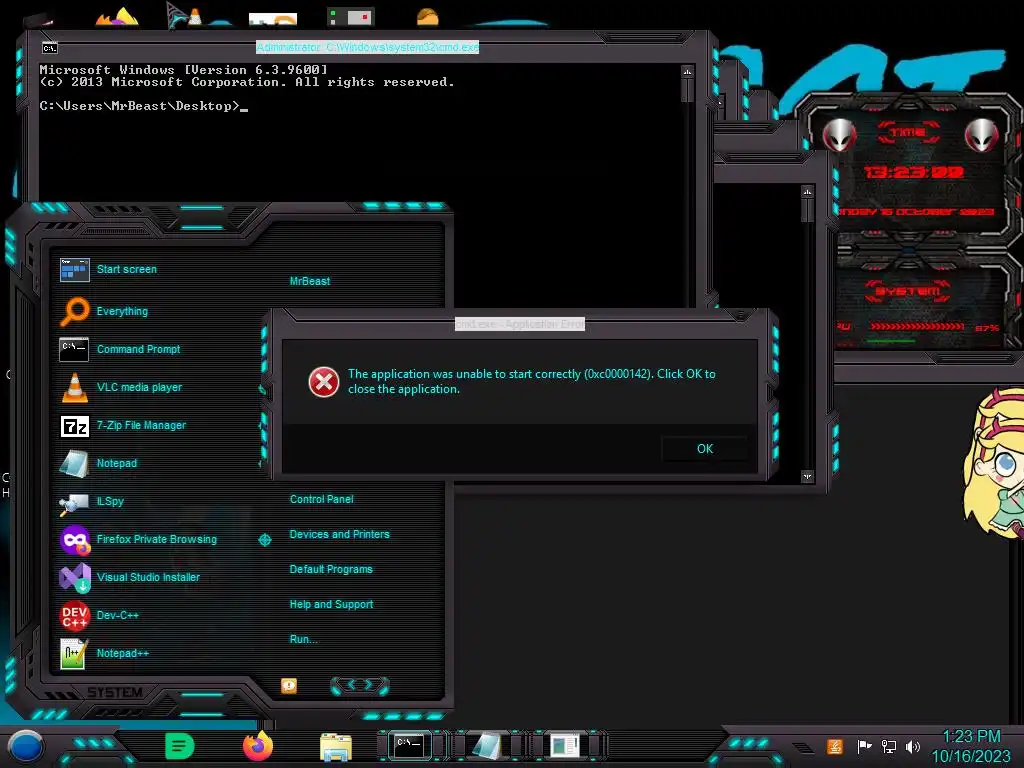This screenshot has height=768, width=1024.
Task: Select Start screen label in start menu
Action: tap(127, 269)
